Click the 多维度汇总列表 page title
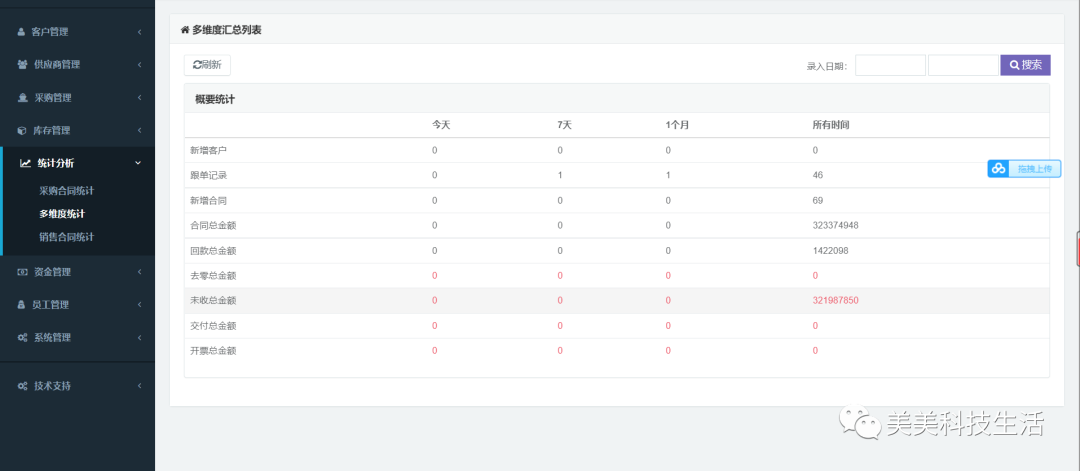This screenshot has height=471, width=1080. pyautogui.click(x=227, y=30)
